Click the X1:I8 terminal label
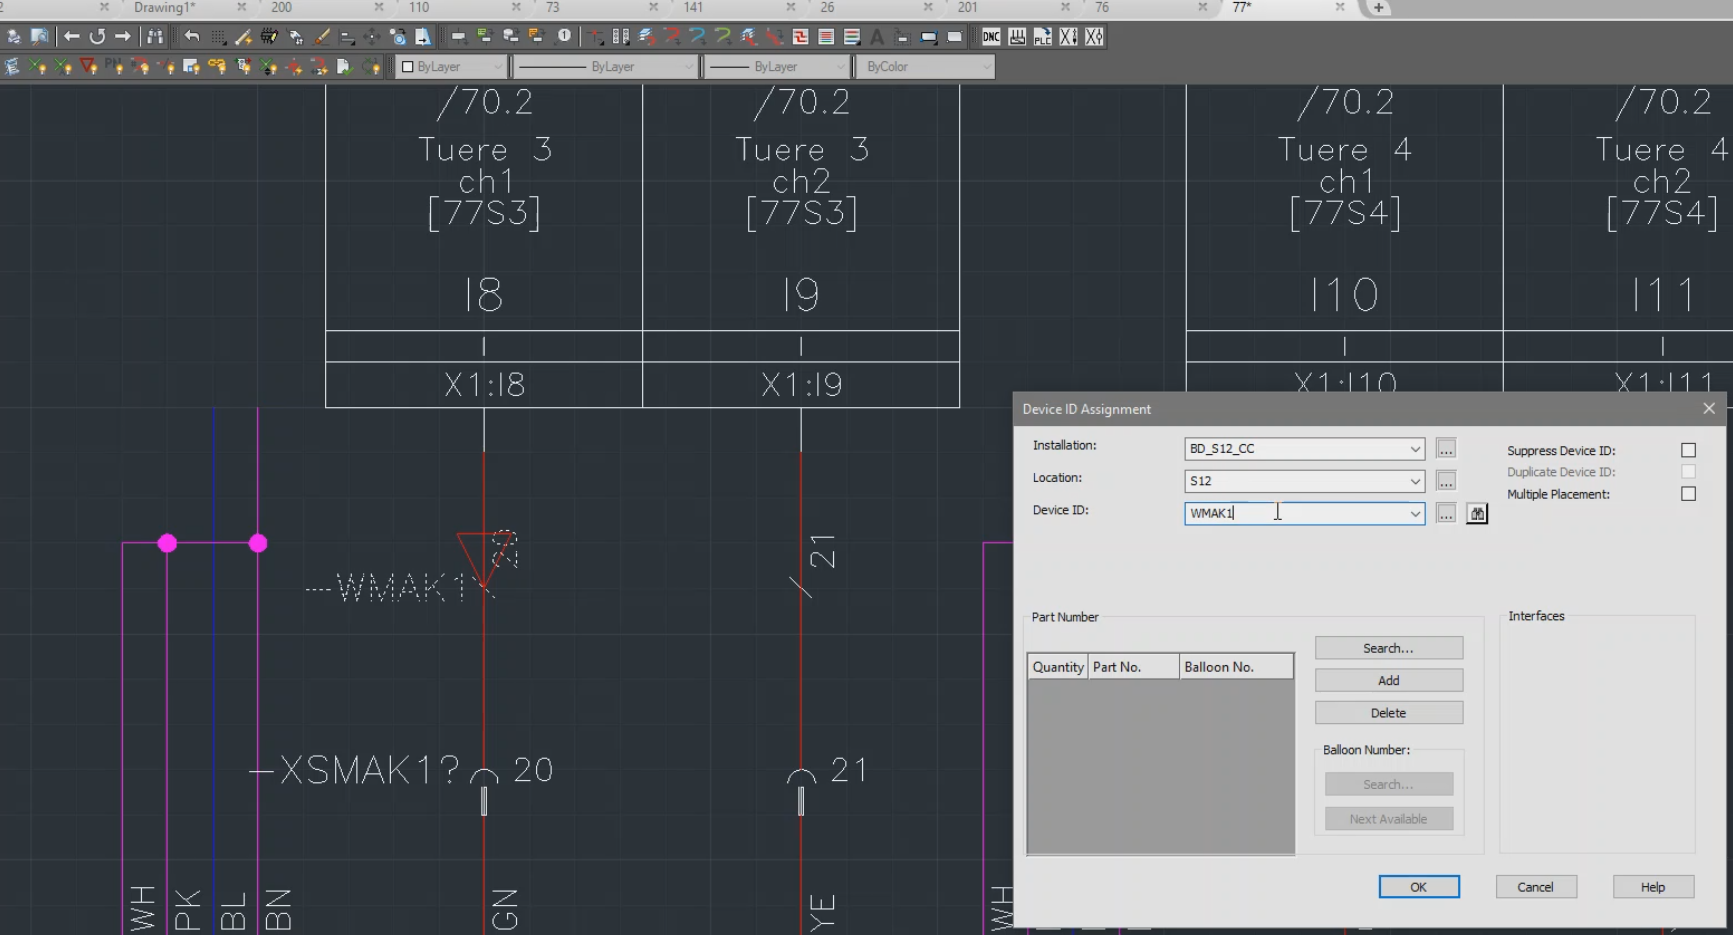 click(x=484, y=385)
